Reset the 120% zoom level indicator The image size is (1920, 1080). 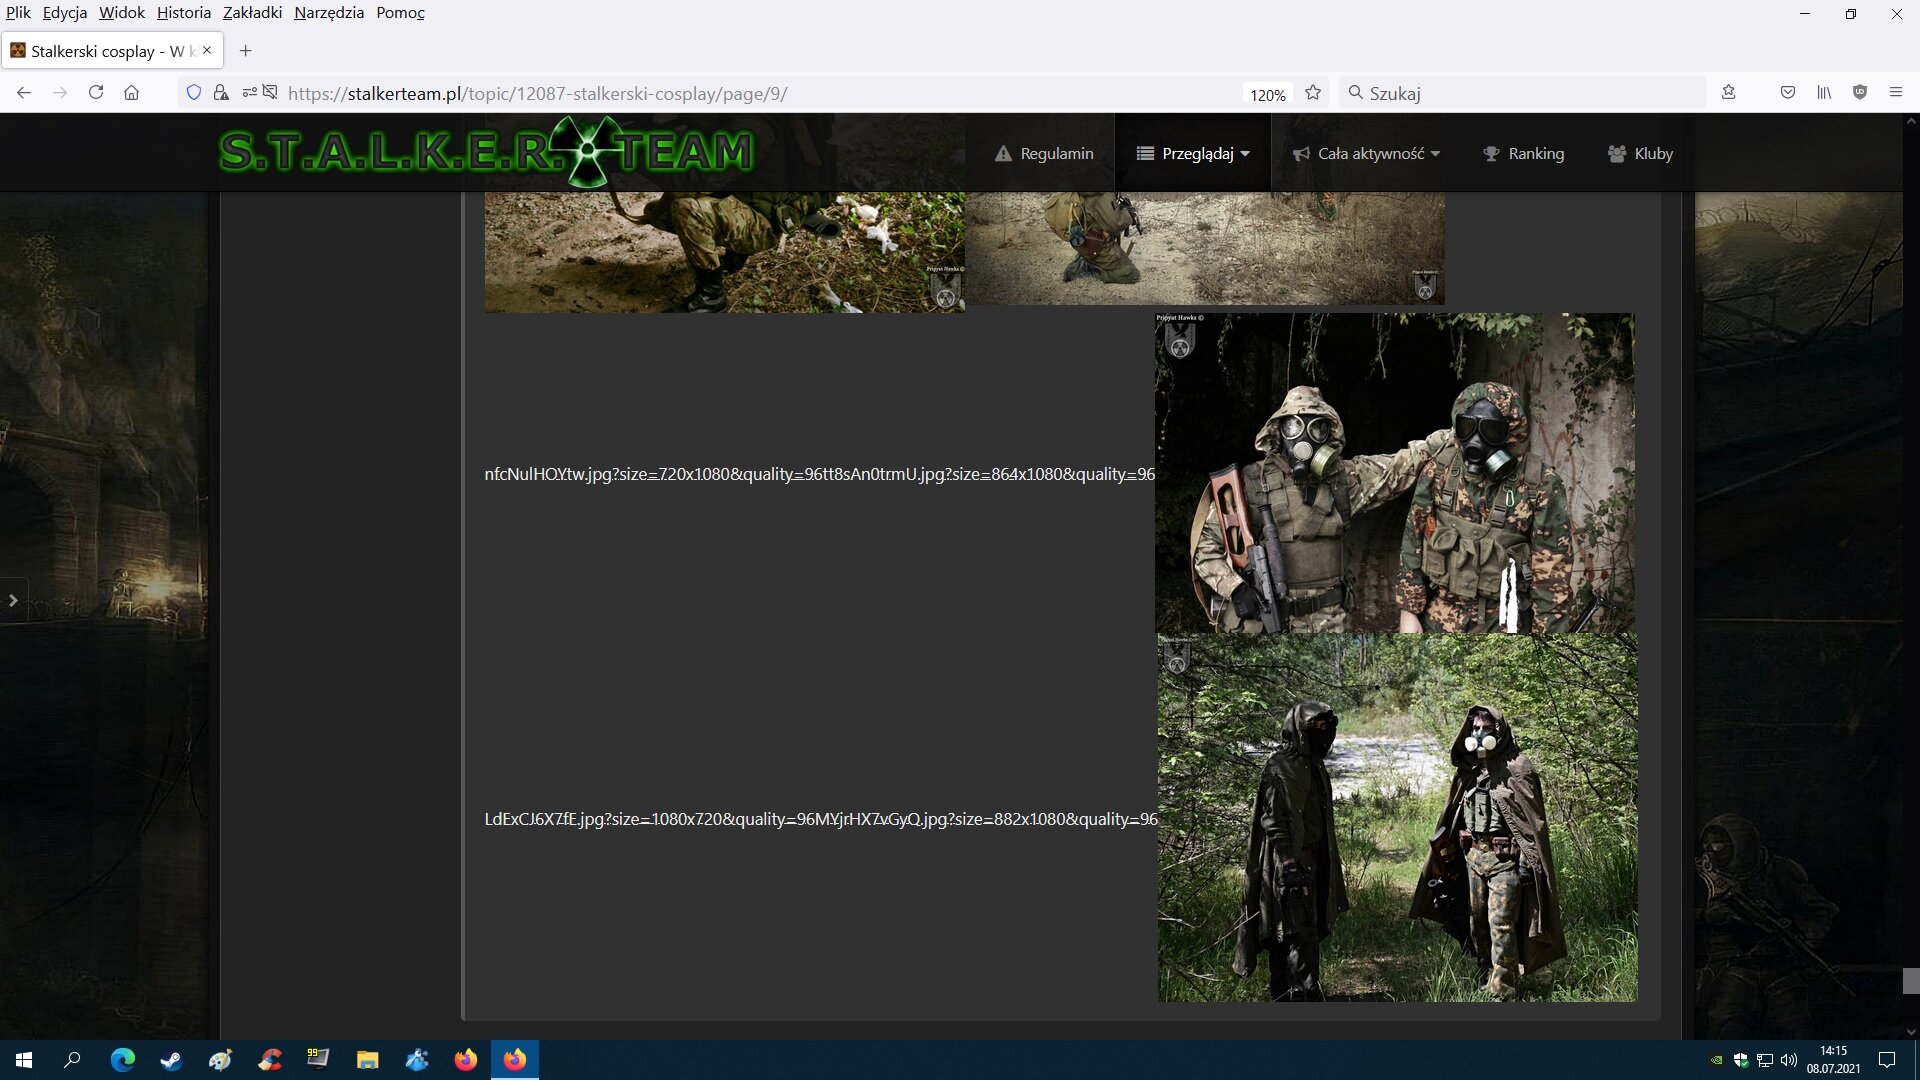pyautogui.click(x=1267, y=94)
